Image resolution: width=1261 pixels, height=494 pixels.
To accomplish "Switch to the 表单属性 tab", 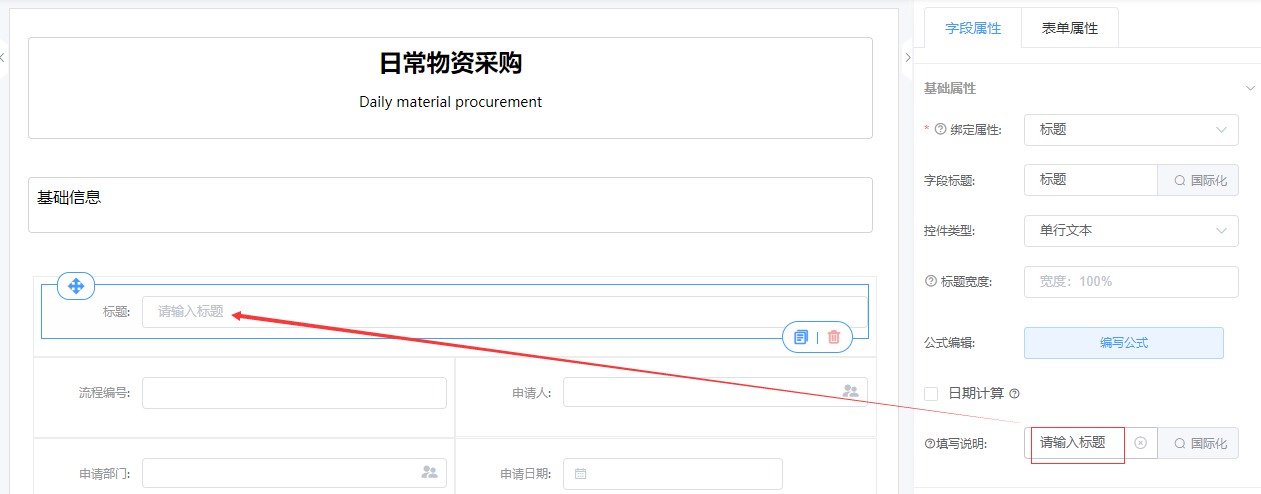I will click(x=1069, y=28).
